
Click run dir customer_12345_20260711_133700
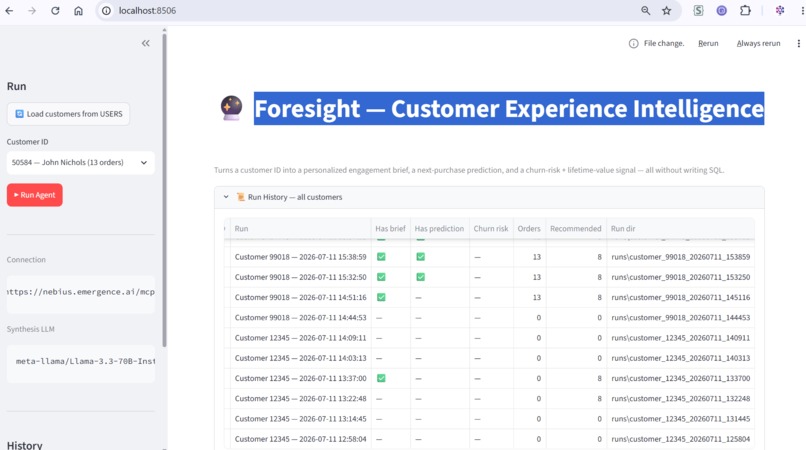click(681, 379)
